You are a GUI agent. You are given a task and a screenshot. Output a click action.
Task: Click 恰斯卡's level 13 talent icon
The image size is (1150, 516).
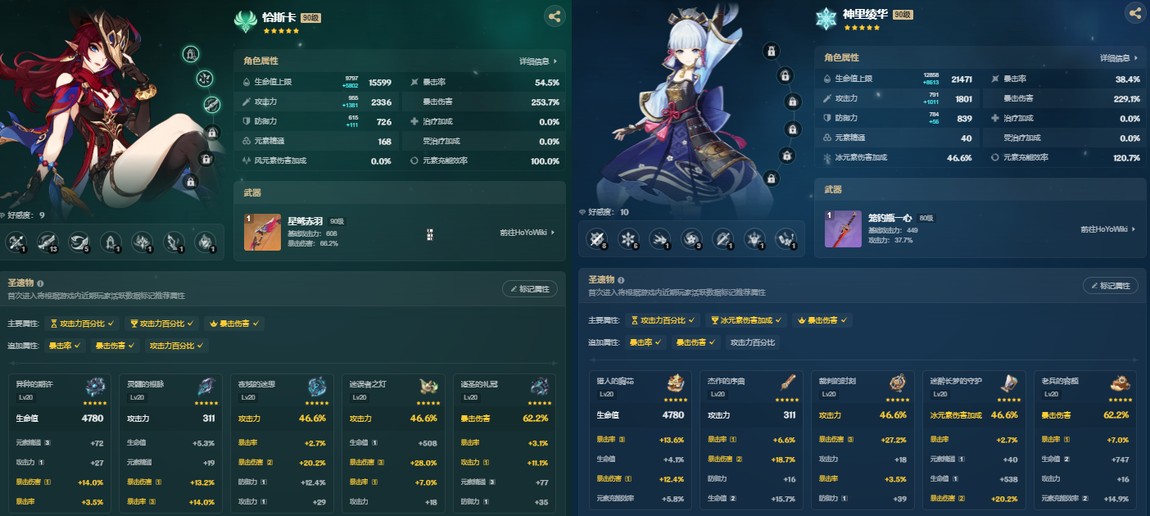(x=48, y=242)
